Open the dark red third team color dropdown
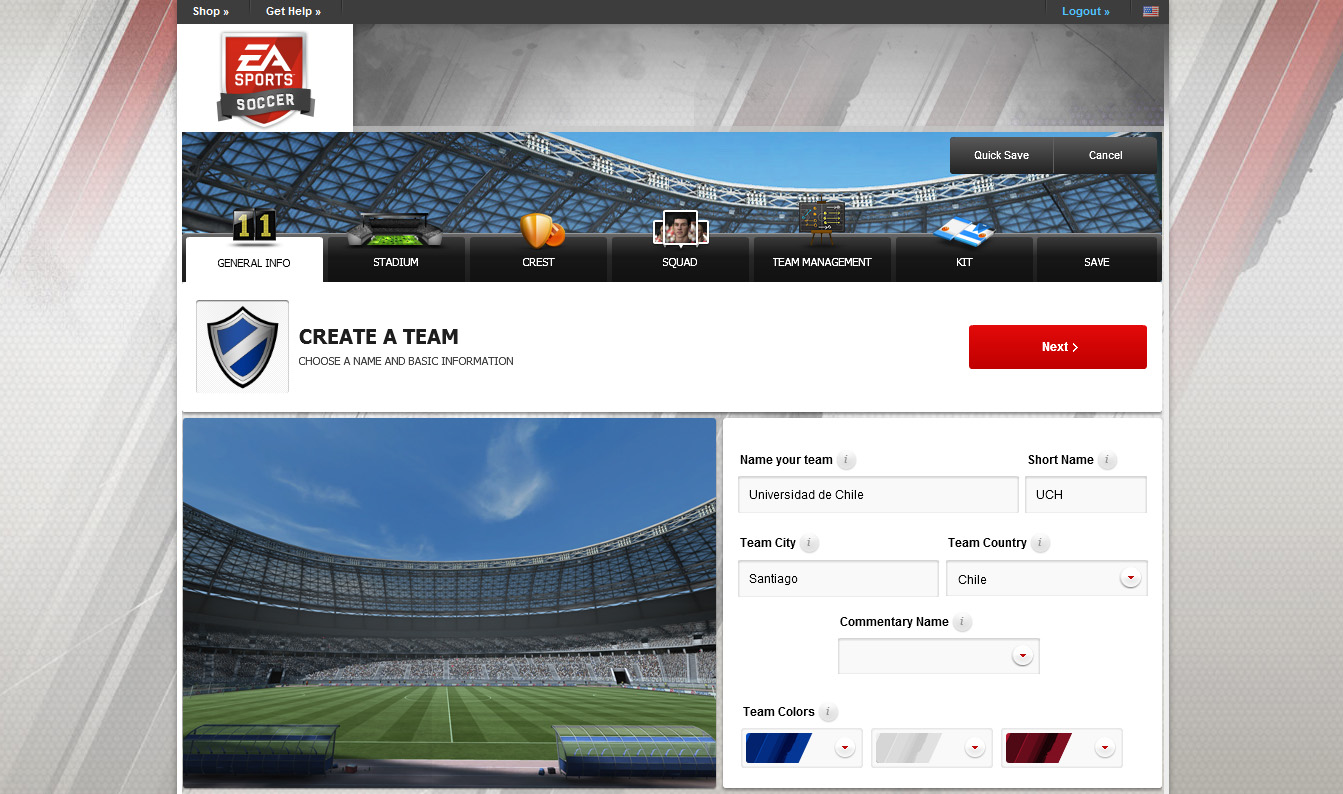The height and width of the screenshot is (794, 1343). click(1062, 748)
